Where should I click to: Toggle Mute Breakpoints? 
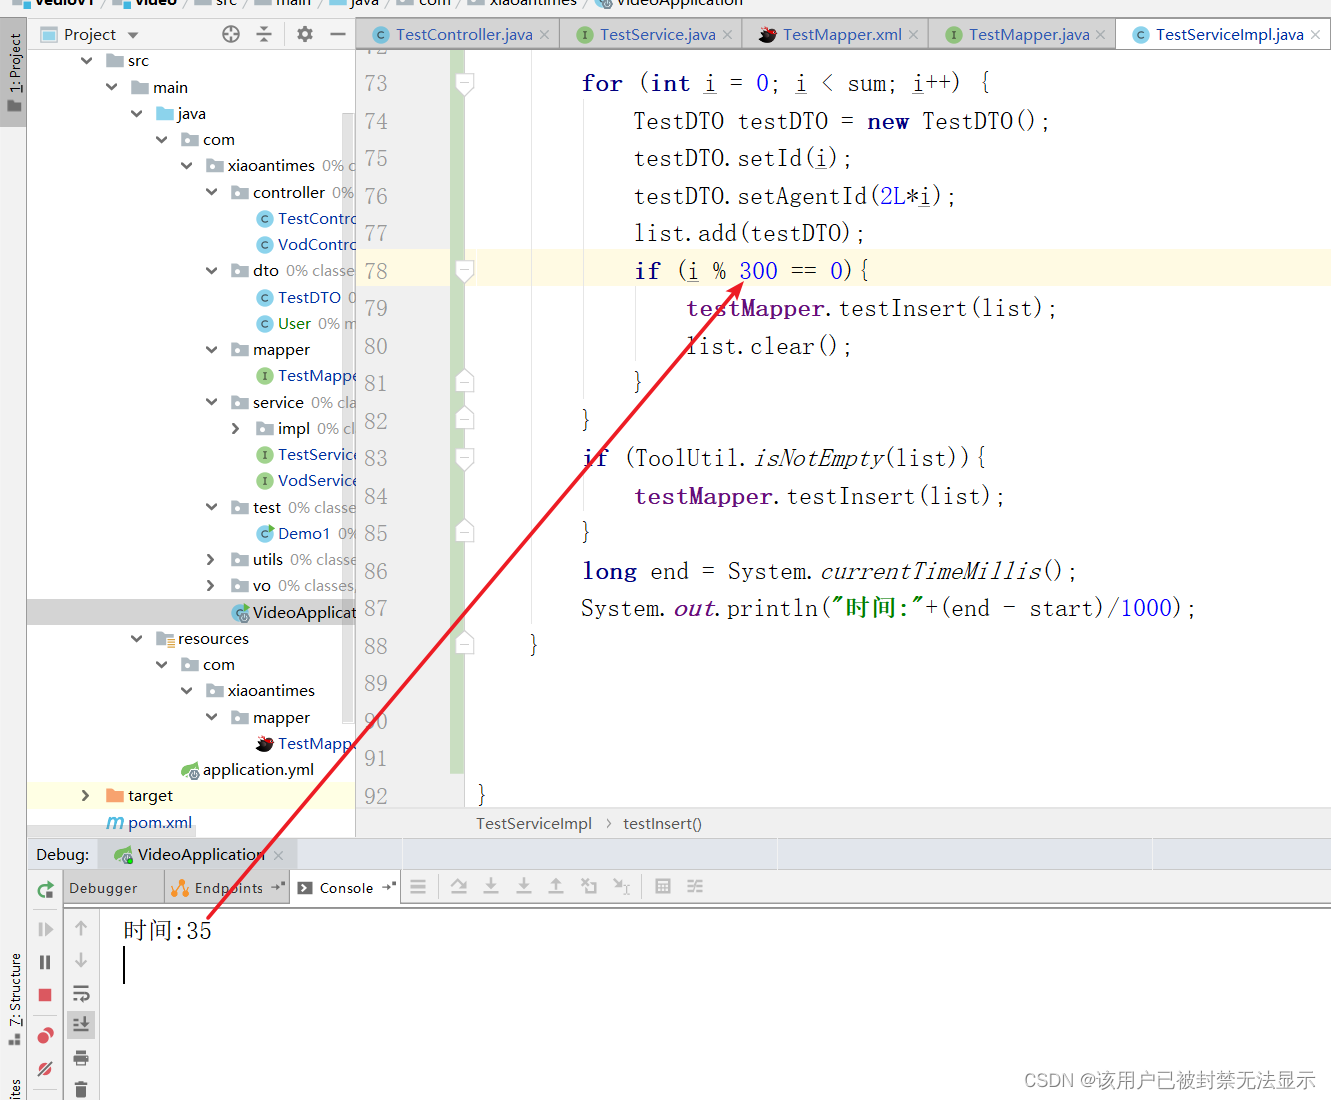point(45,1068)
